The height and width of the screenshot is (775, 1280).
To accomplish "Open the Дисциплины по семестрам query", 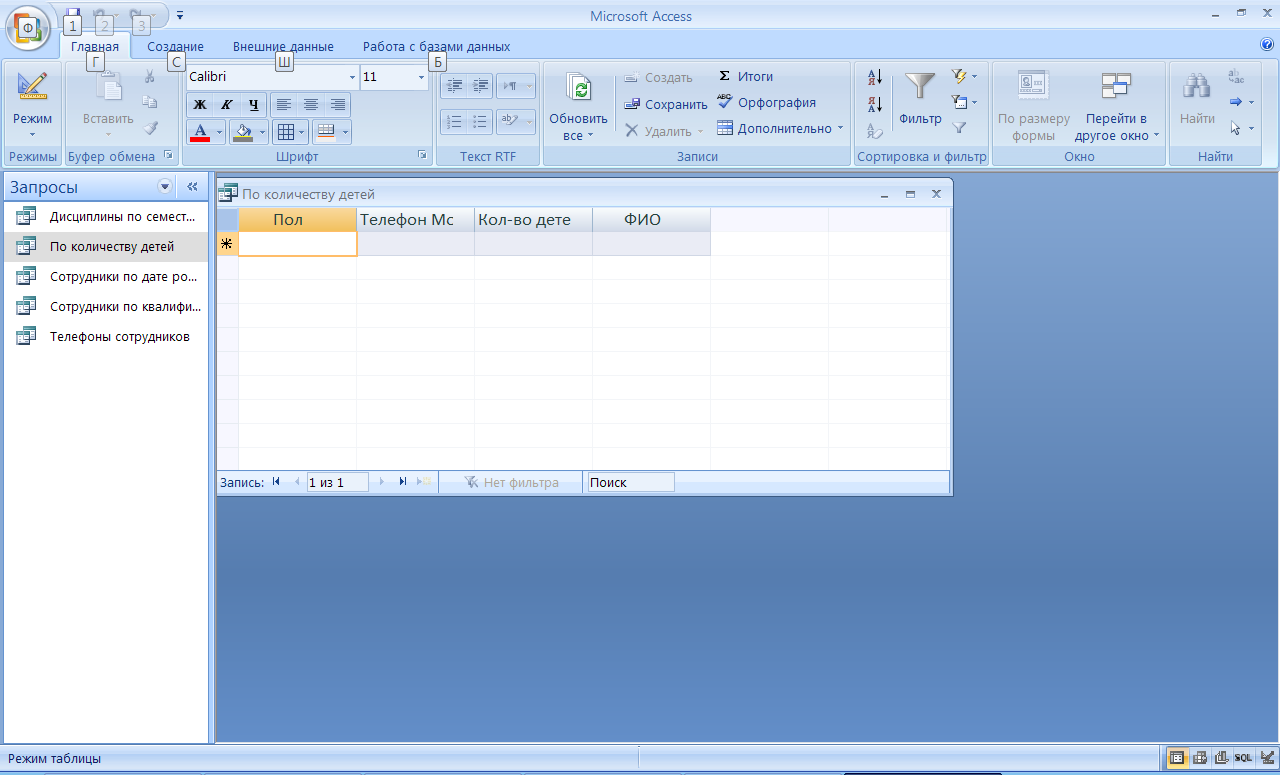I will [107, 216].
